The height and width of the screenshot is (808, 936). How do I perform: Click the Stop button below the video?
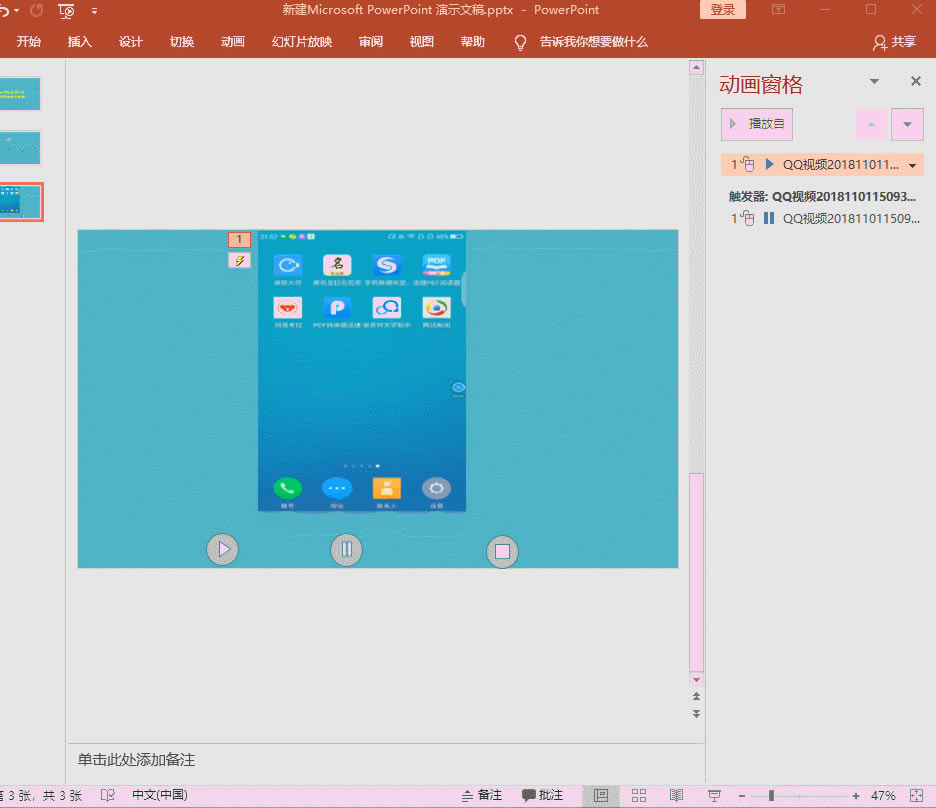(502, 551)
